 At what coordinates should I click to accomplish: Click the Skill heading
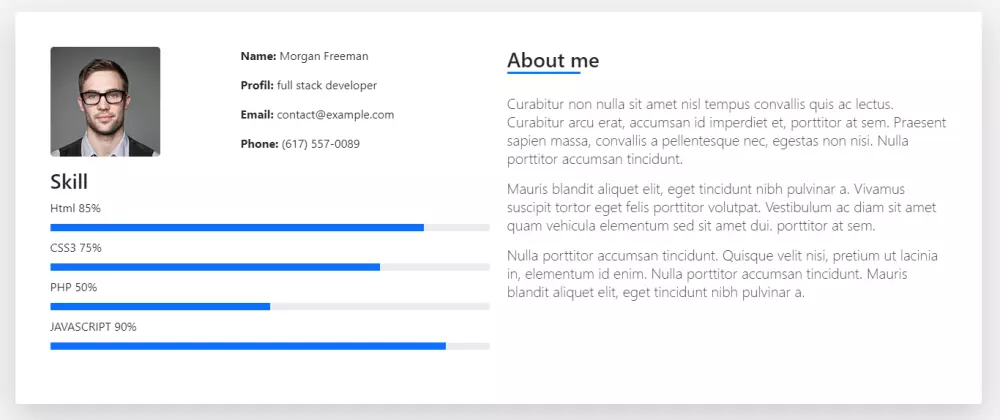coord(69,182)
